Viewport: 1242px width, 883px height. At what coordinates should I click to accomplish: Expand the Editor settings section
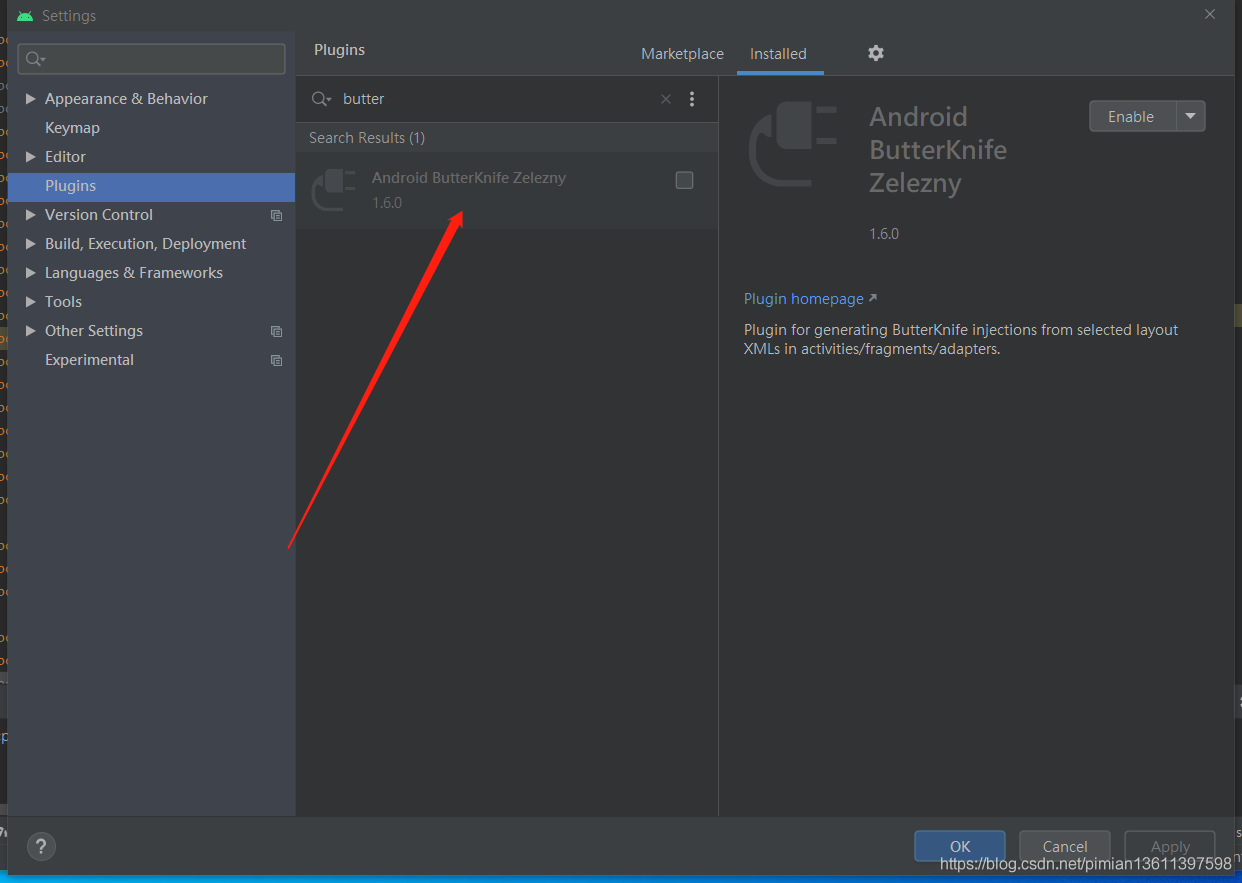click(x=31, y=157)
